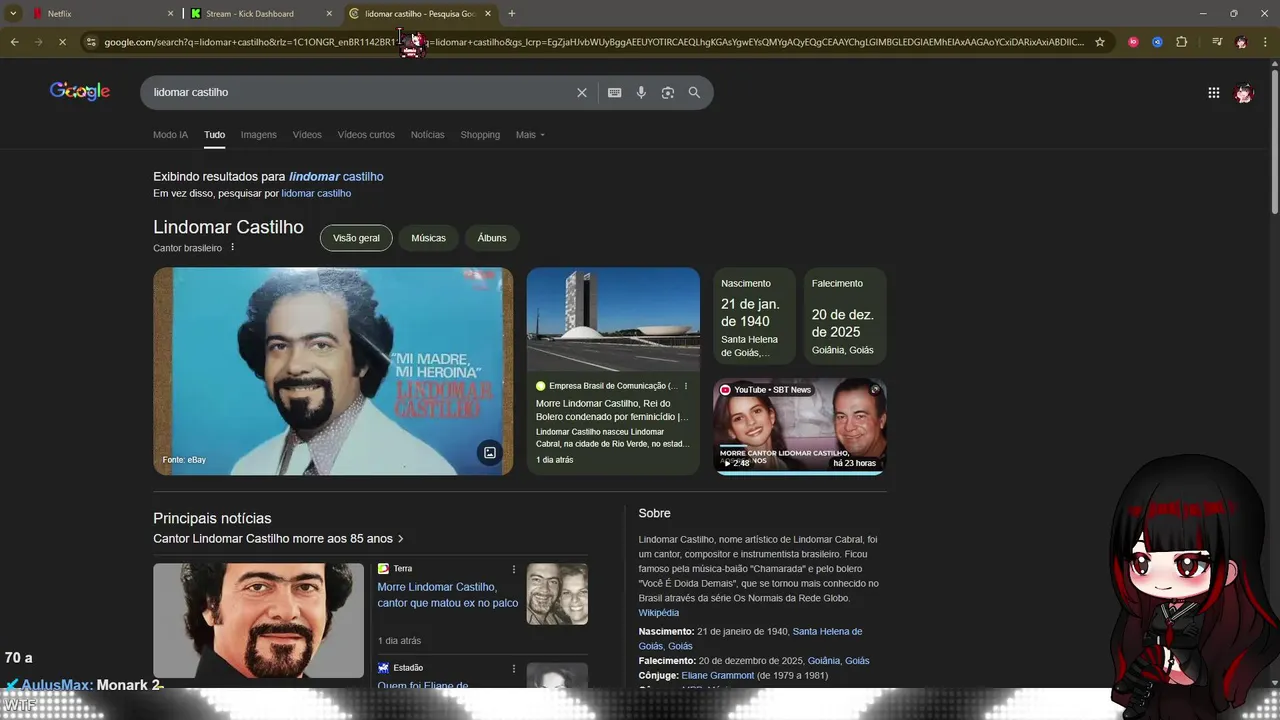Select the Shopping search tab
The width and height of the screenshot is (1280, 720).
click(480, 135)
